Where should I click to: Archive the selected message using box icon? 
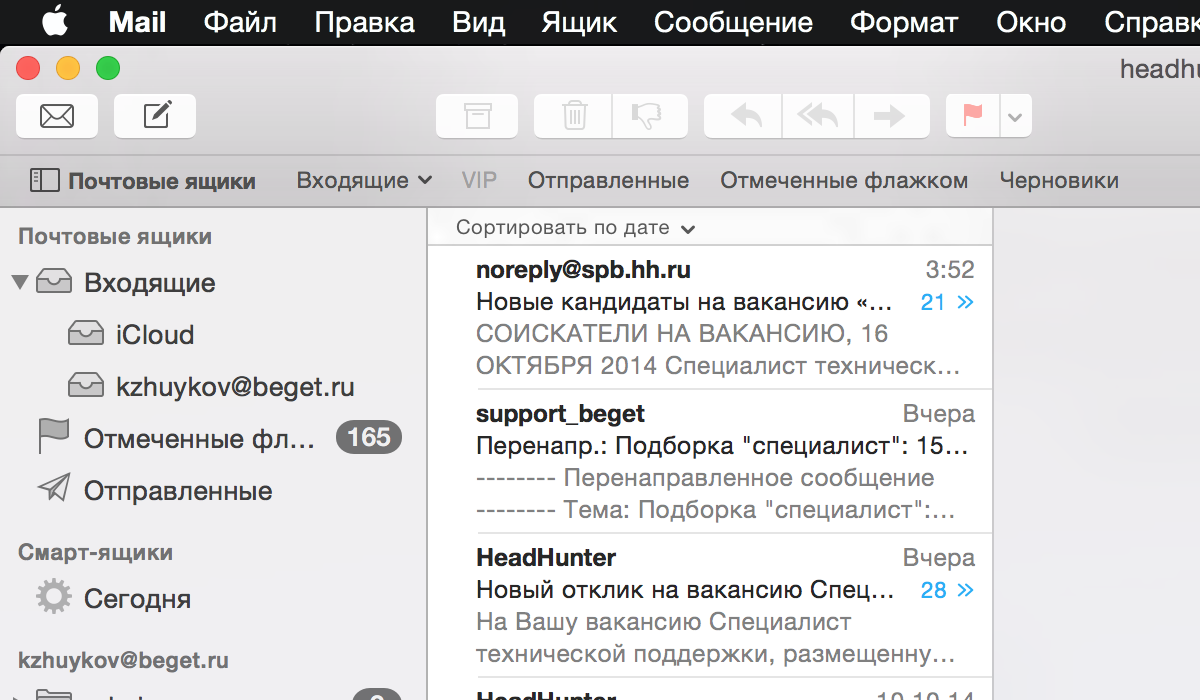[477, 116]
